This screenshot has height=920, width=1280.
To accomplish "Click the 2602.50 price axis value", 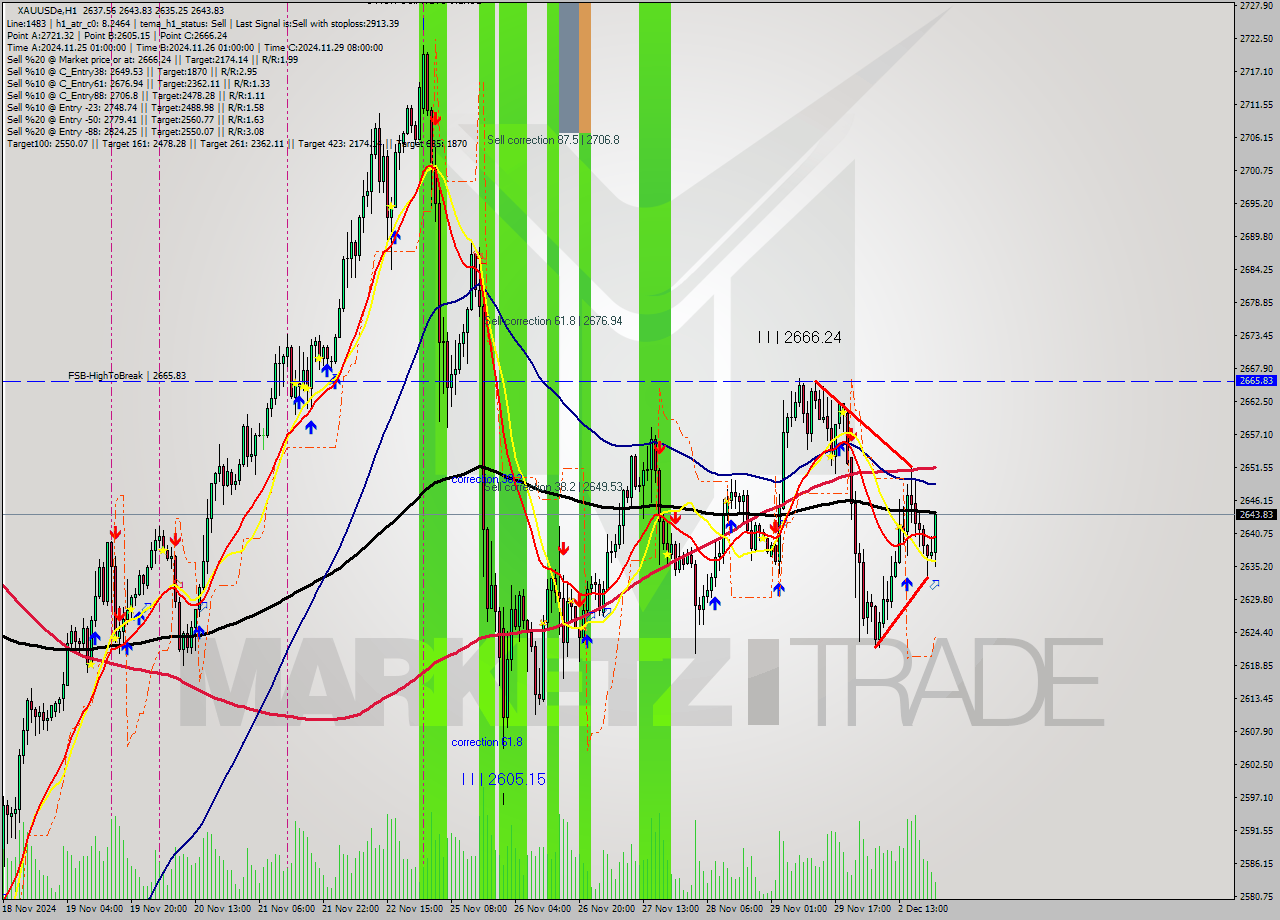I will pyautogui.click(x=1256, y=764).
